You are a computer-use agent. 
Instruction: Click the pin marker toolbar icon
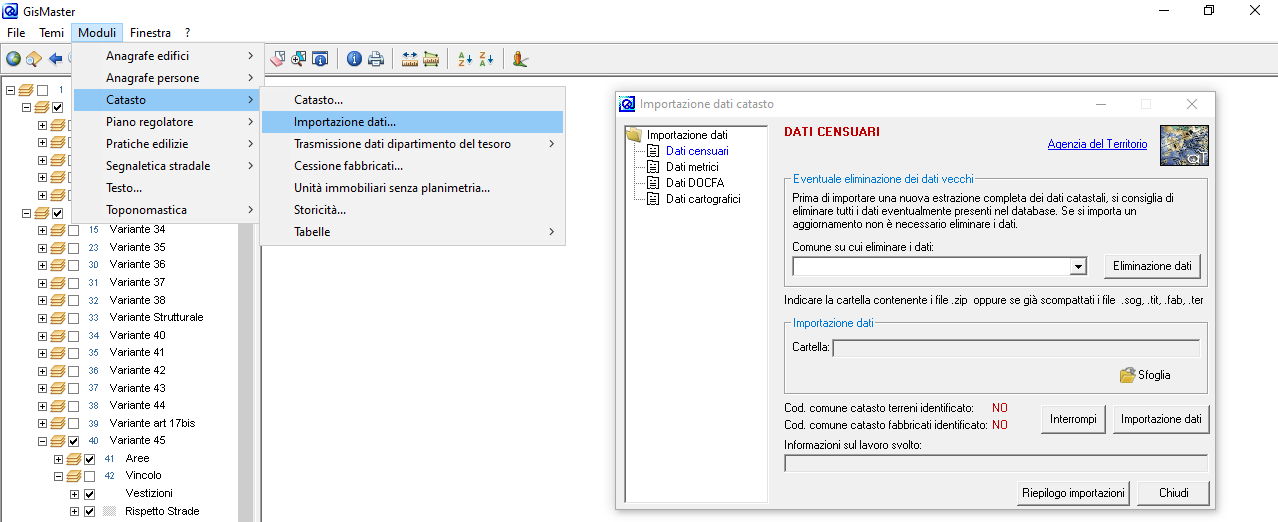coord(520,59)
